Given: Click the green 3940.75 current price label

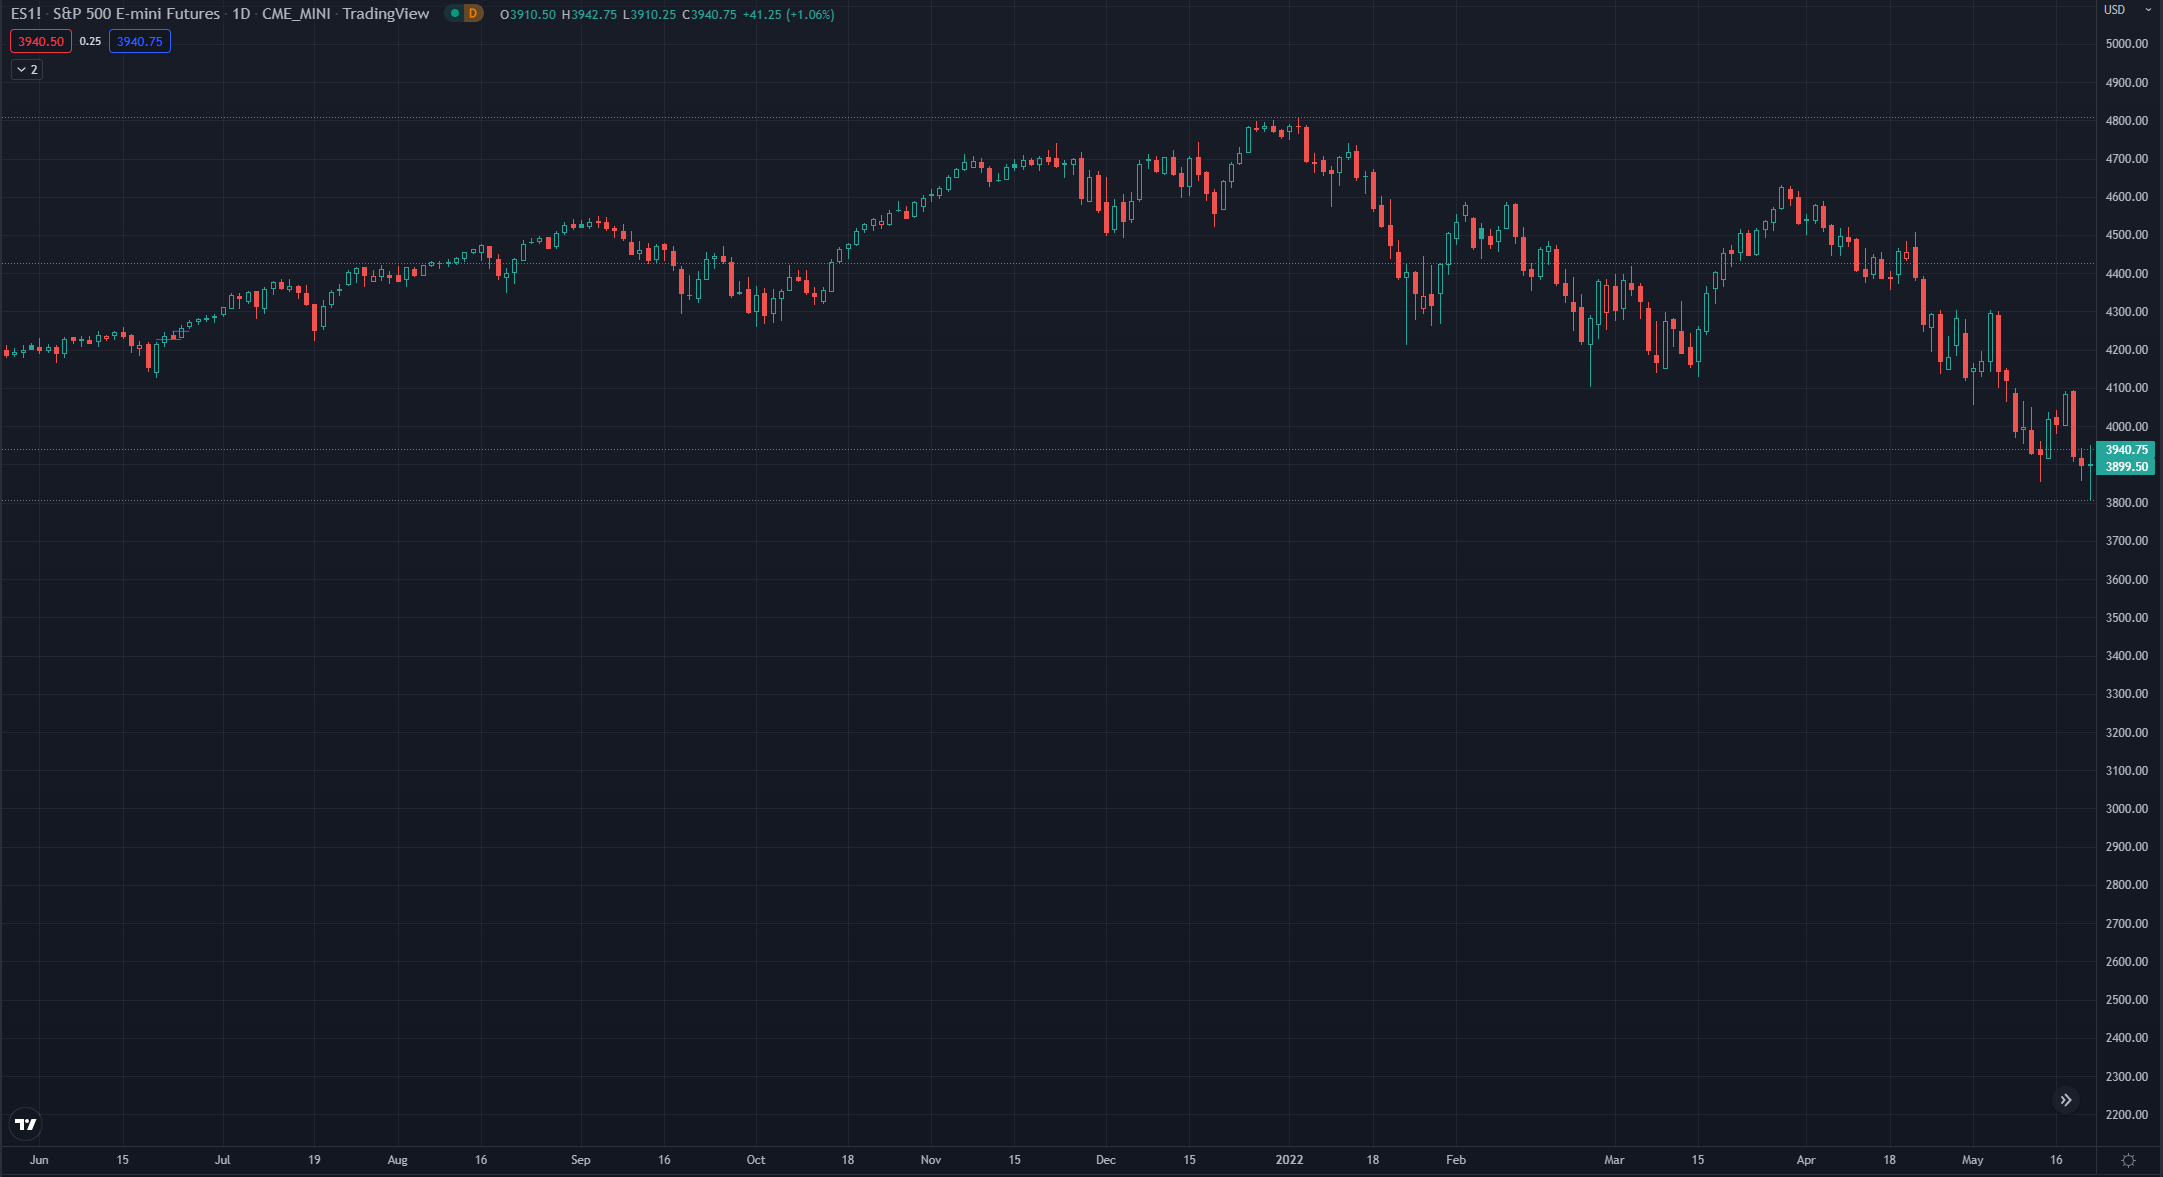Looking at the screenshot, I should pos(2126,450).
